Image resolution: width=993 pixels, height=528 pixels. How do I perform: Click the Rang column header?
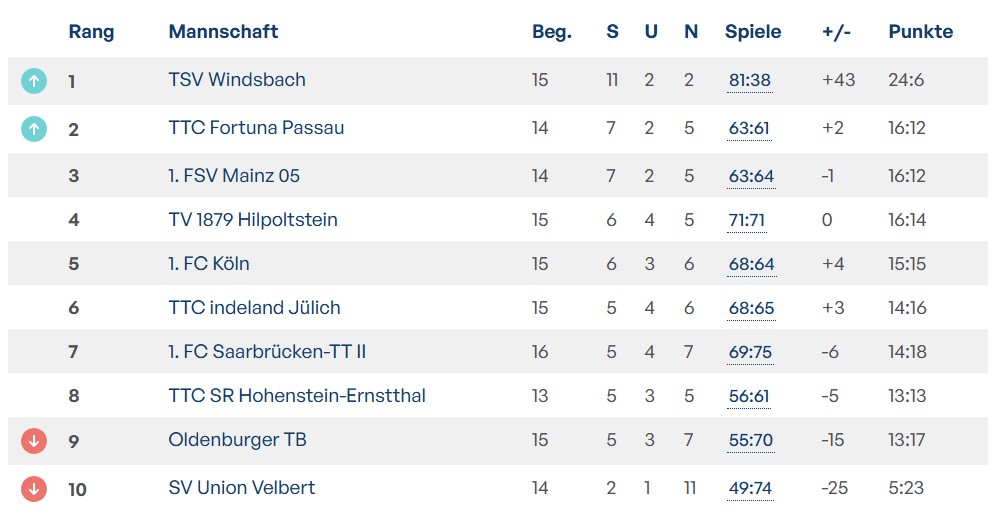point(91,32)
